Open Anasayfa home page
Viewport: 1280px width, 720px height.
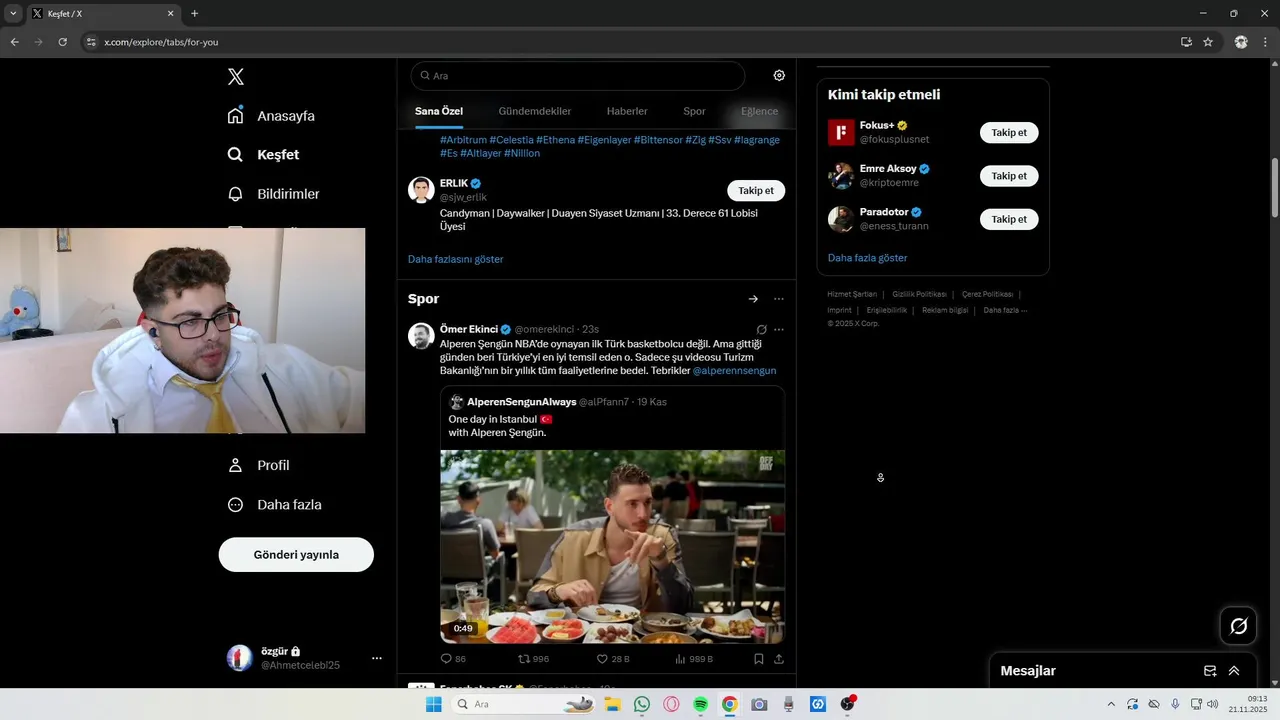pos(271,116)
